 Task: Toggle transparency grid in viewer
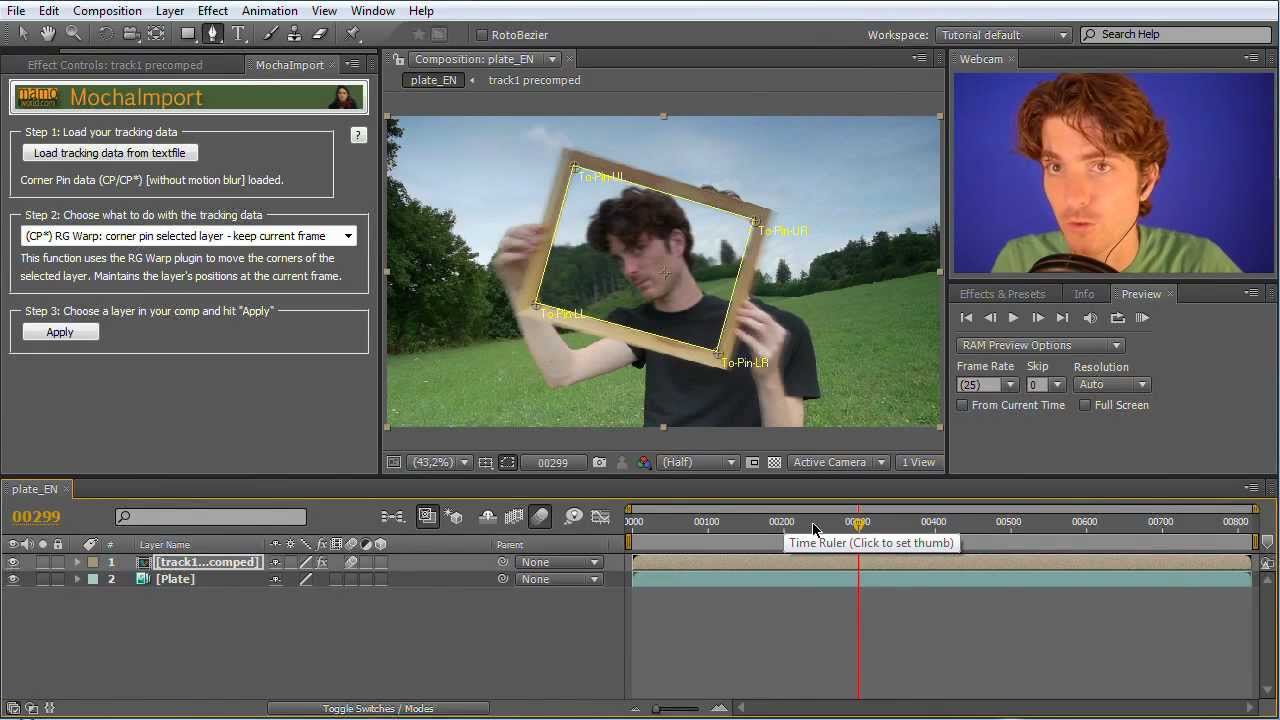coord(774,462)
